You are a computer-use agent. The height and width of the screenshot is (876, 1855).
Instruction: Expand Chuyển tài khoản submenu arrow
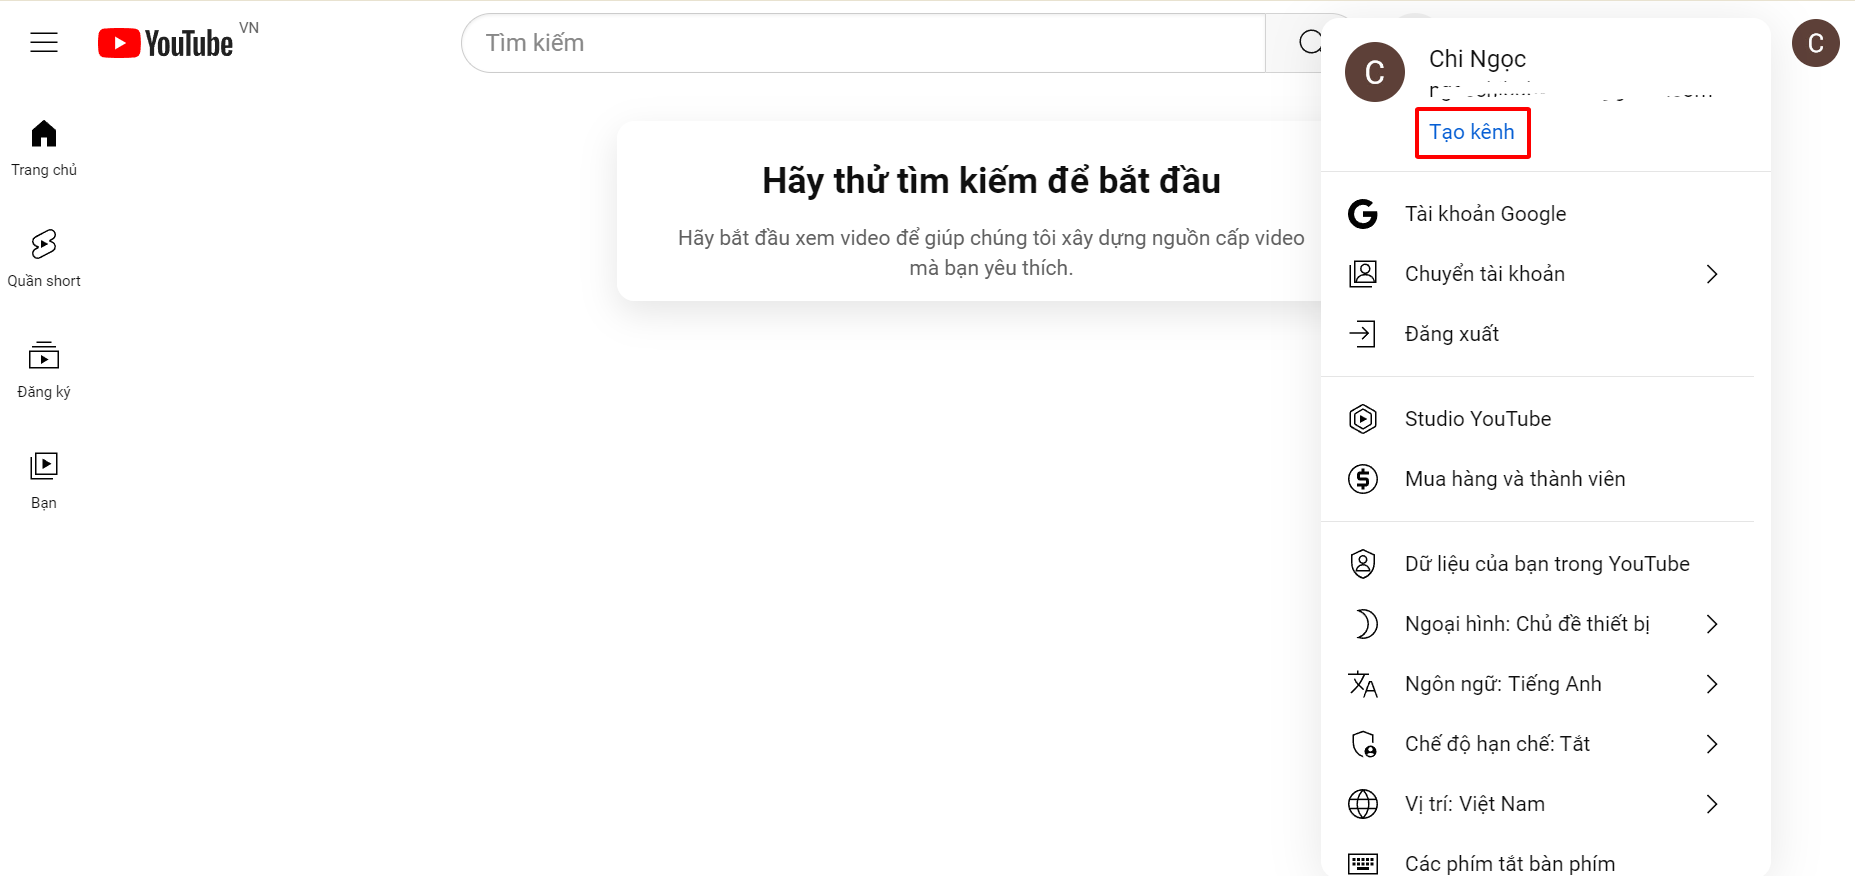(x=1712, y=274)
